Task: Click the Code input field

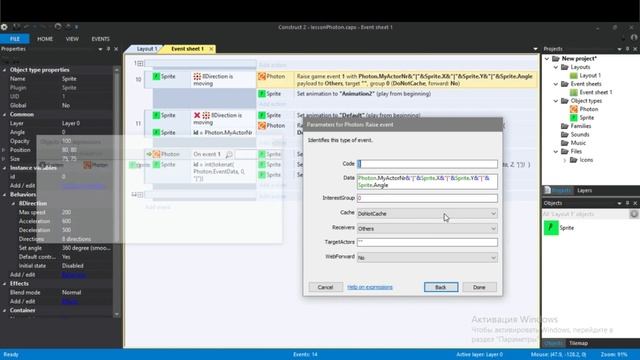Action: coord(427,164)
